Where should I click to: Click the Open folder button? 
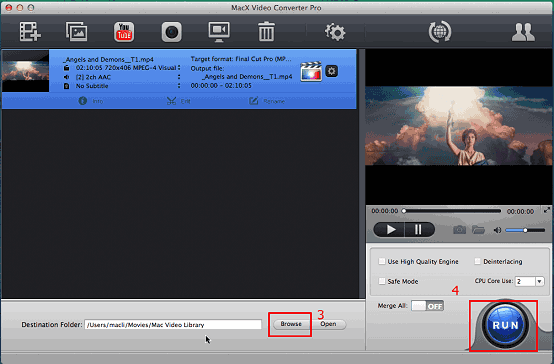(x=328, y=324)
